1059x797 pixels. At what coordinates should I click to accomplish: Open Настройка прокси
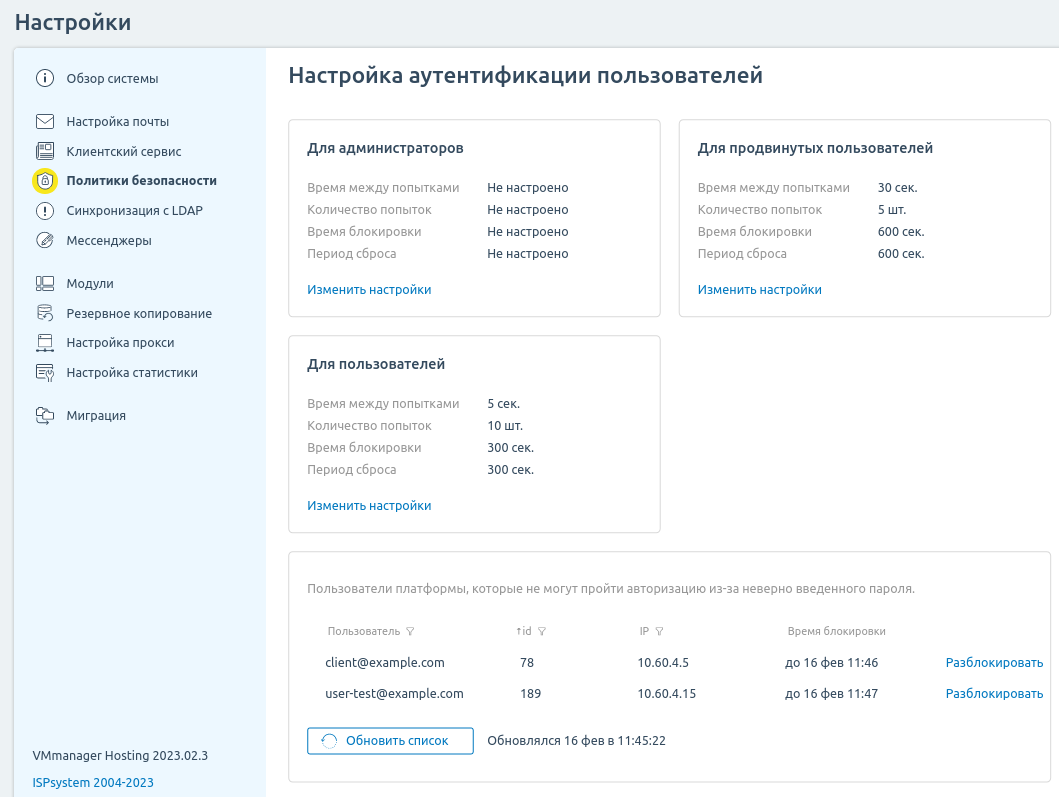120,342
